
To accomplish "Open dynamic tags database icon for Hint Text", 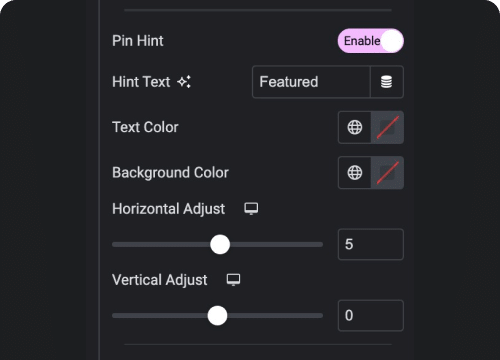I will [x=387, y=82].
